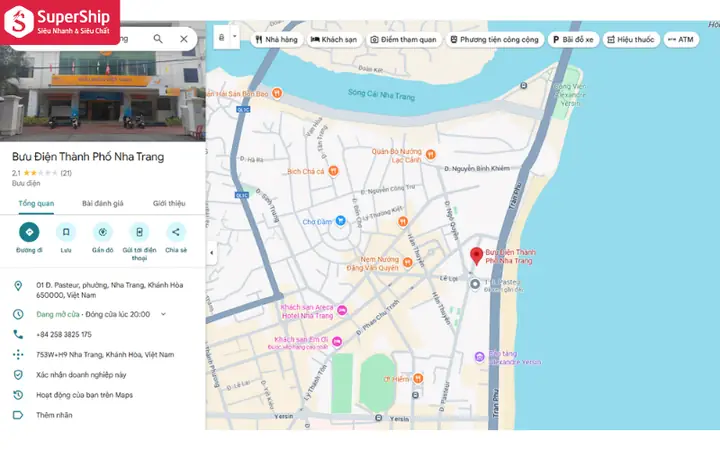Filter map by Khách sạn
Image resolution: width=720 pixels, height=450 pixels.
pyautogui.click(x=334, y=39)
